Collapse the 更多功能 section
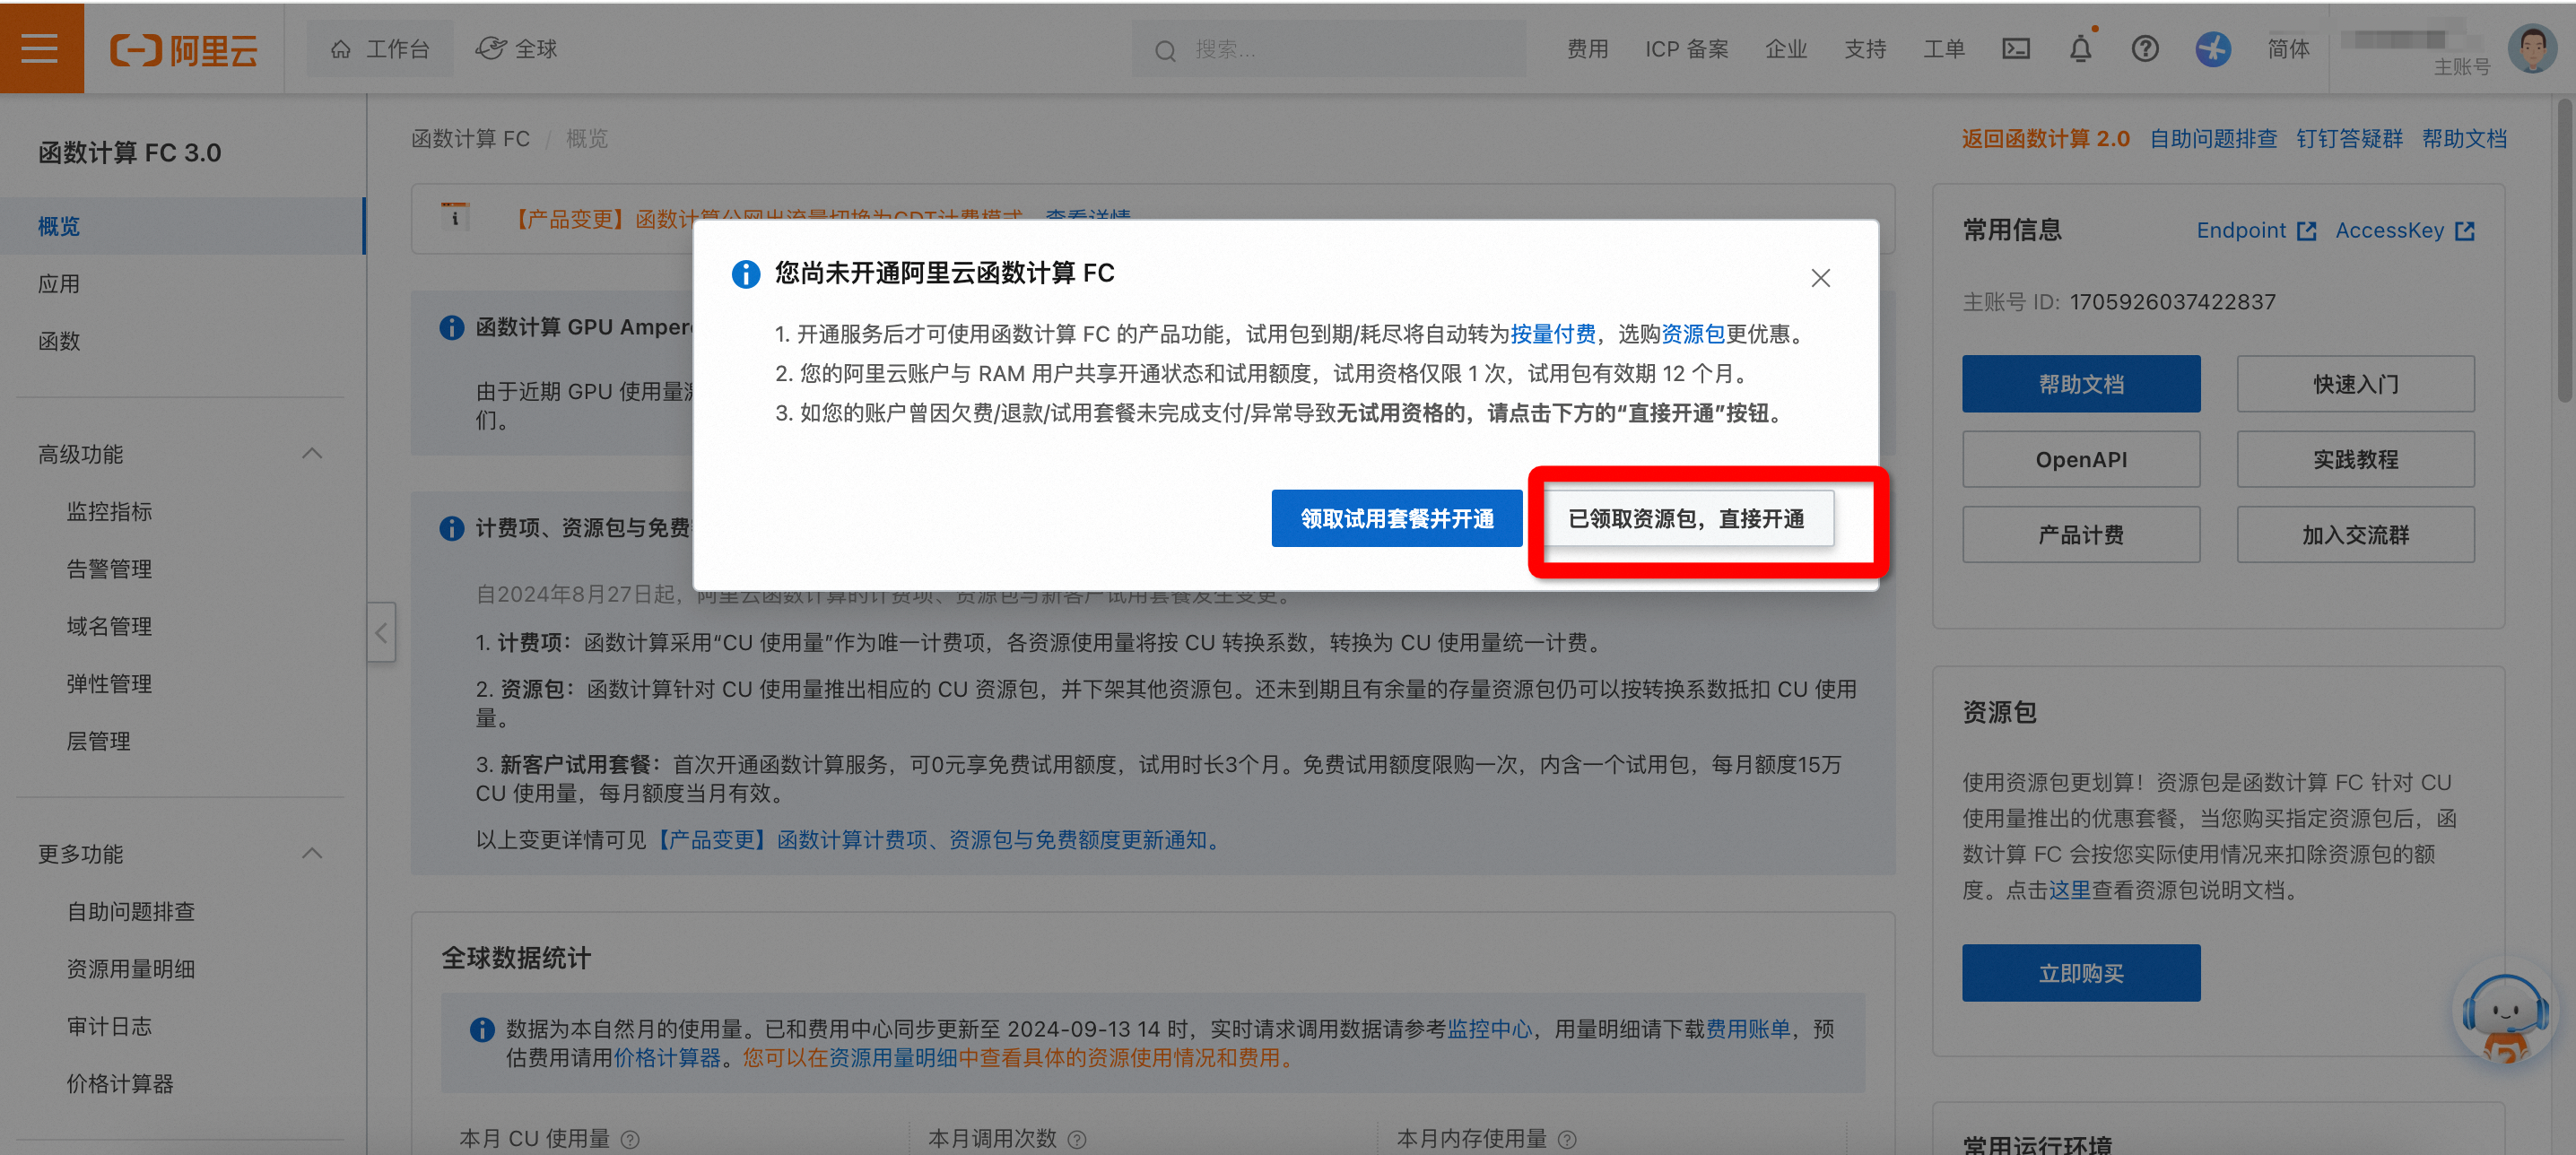This screenshot has width=2576, height=1155. point(312,853)
